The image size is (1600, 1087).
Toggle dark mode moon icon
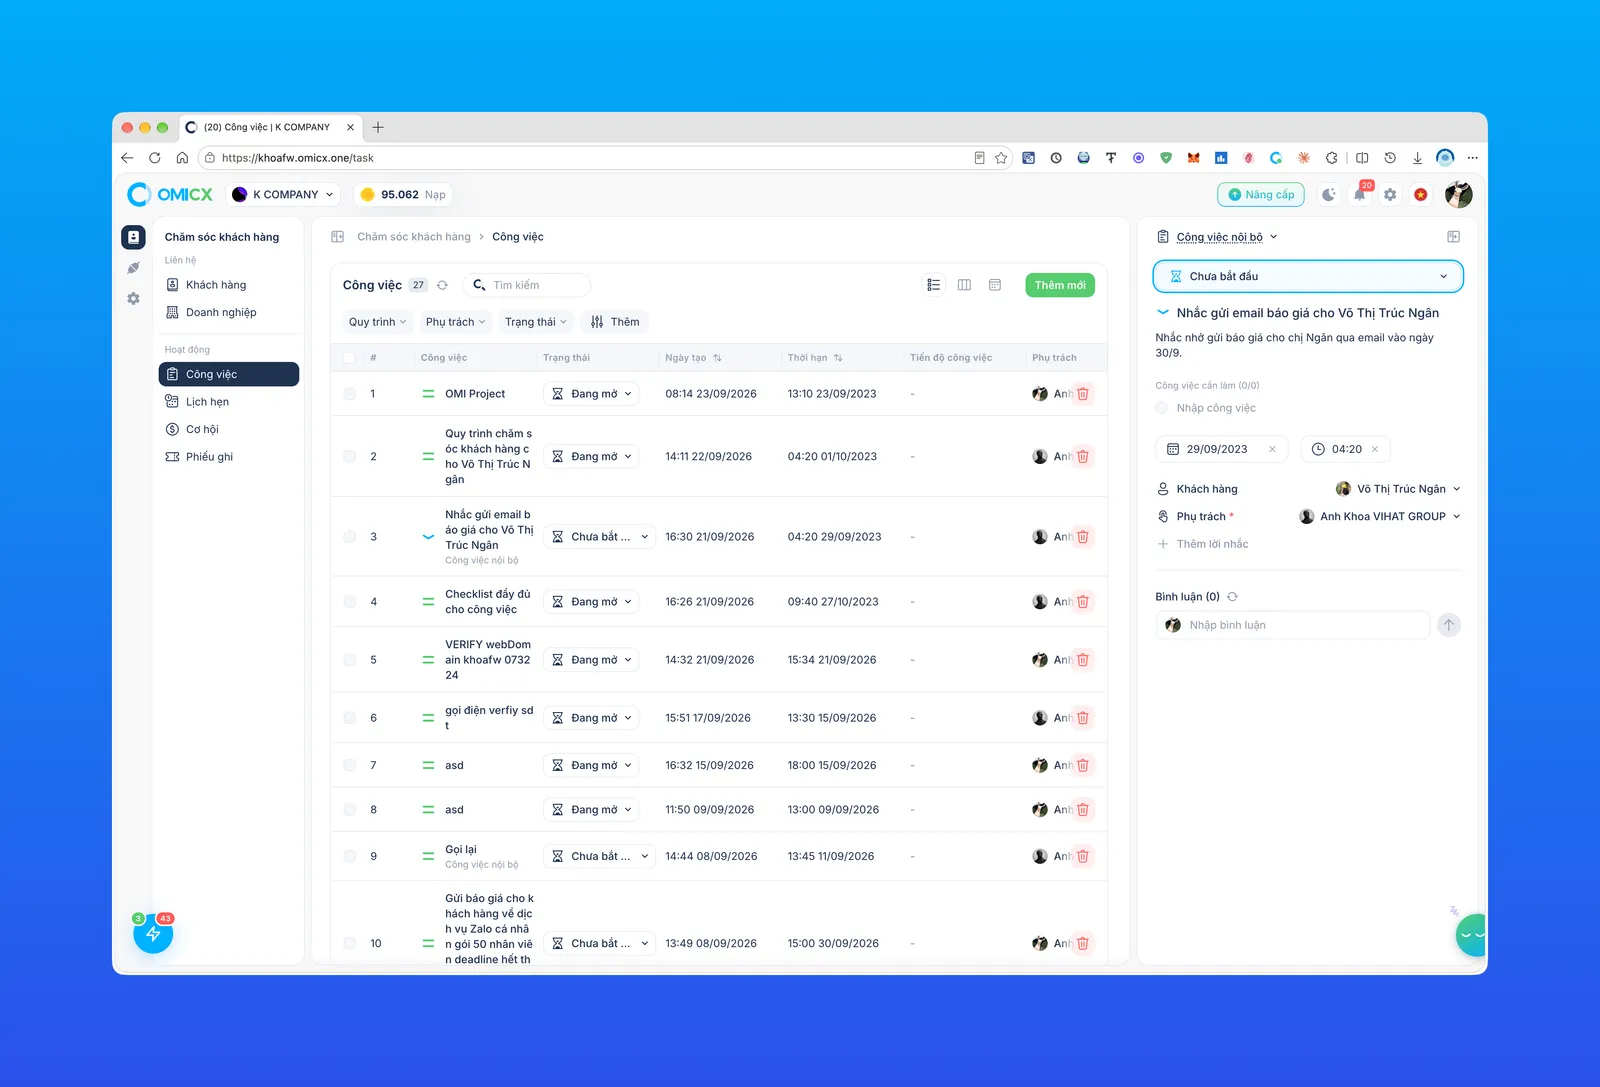coord(1328,195)
